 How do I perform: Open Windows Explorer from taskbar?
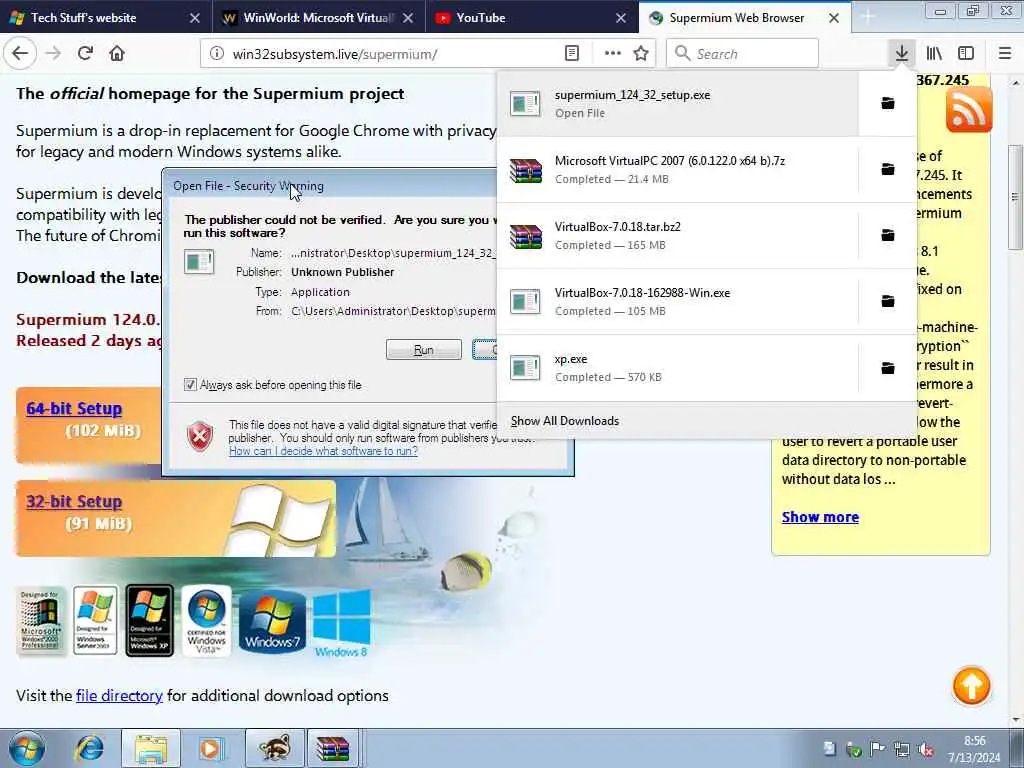click(x=151, y=748)
